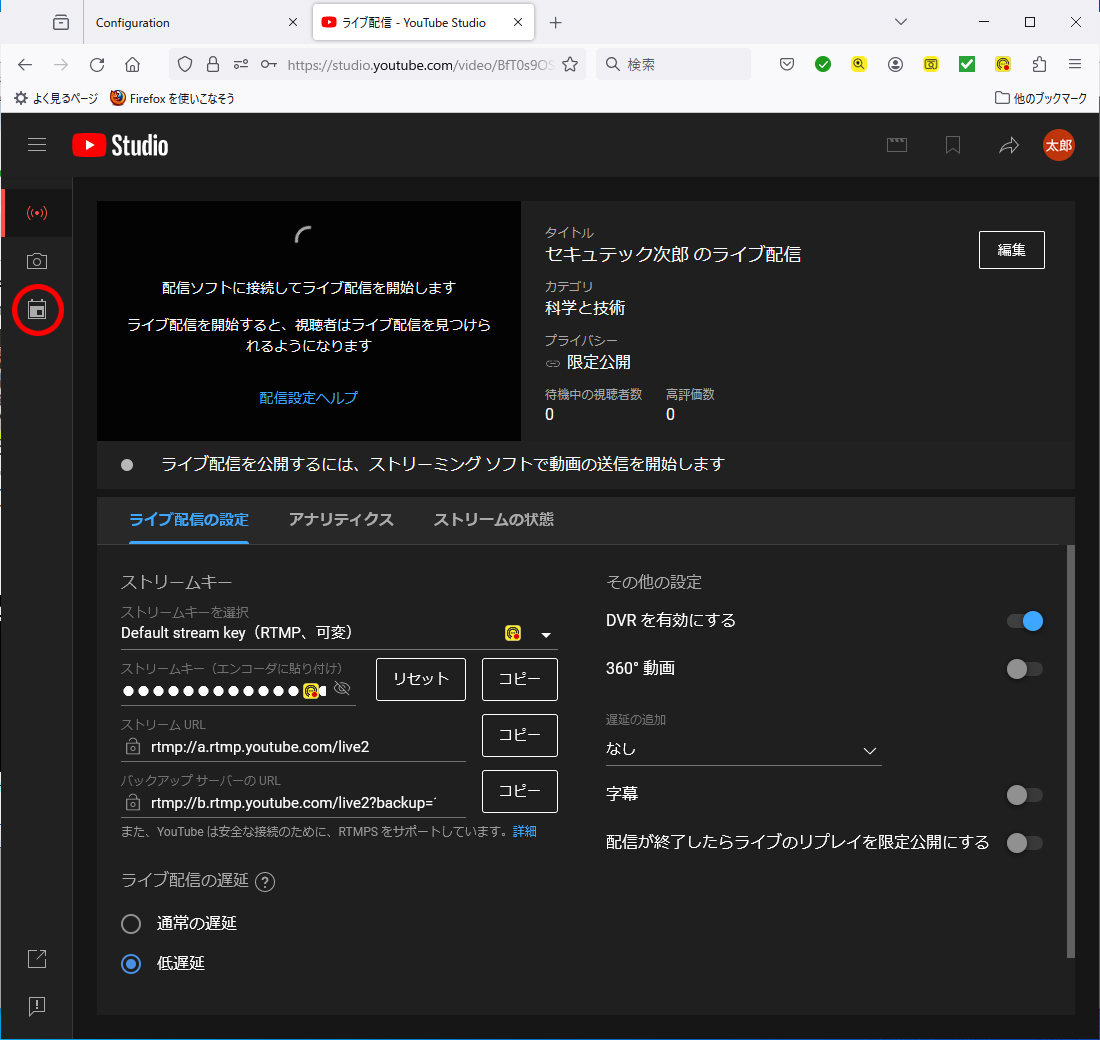Toggle replay unlisted after stream ends switch

(1025, 843)
